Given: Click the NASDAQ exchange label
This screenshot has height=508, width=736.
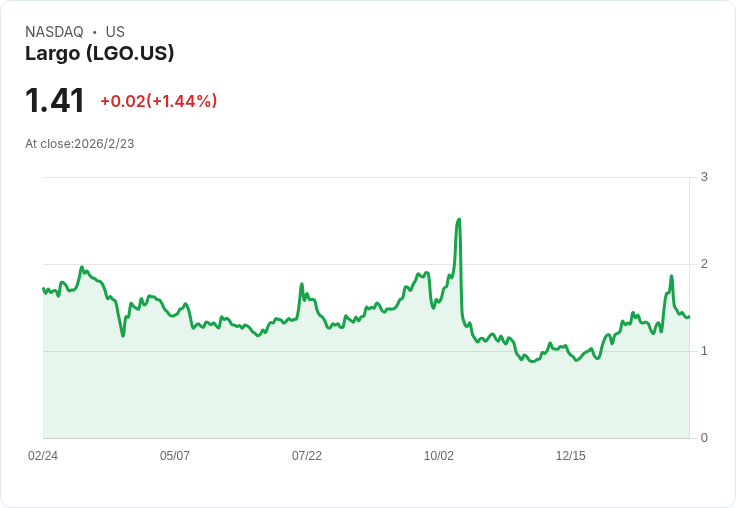Looking at the screenshot, I should tap(54, 32).
